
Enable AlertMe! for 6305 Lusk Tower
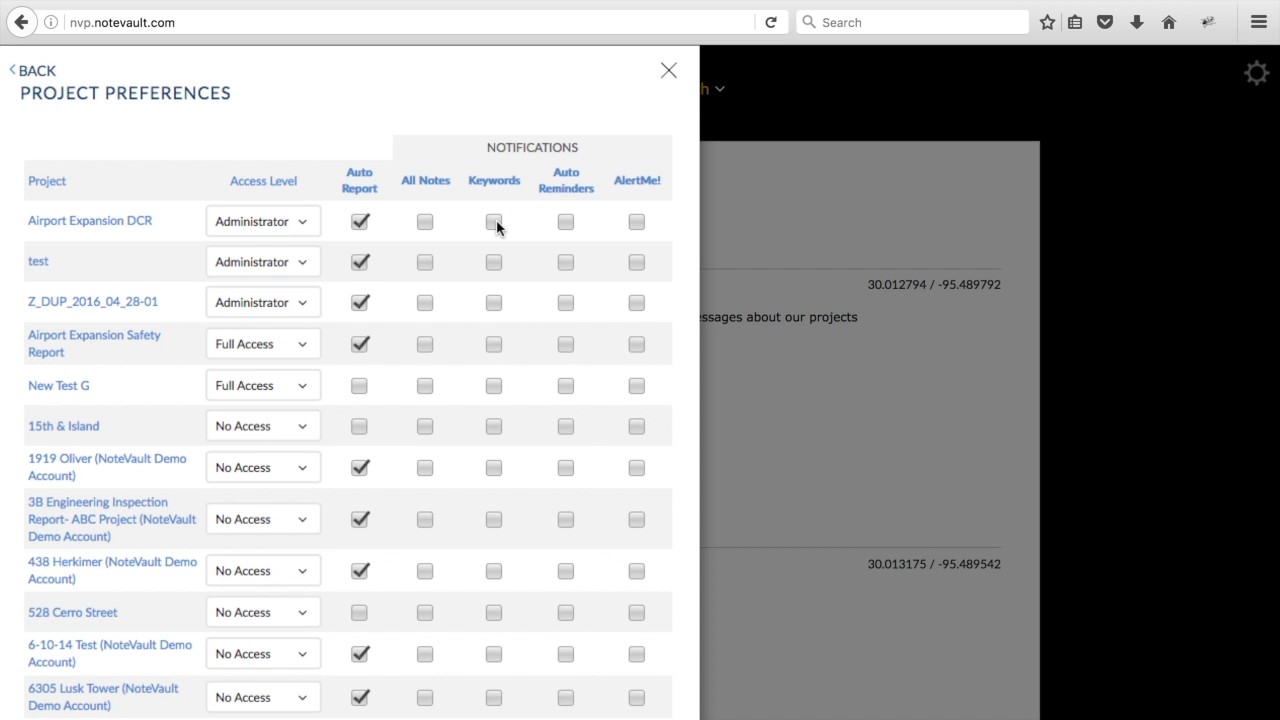(637, 698)
